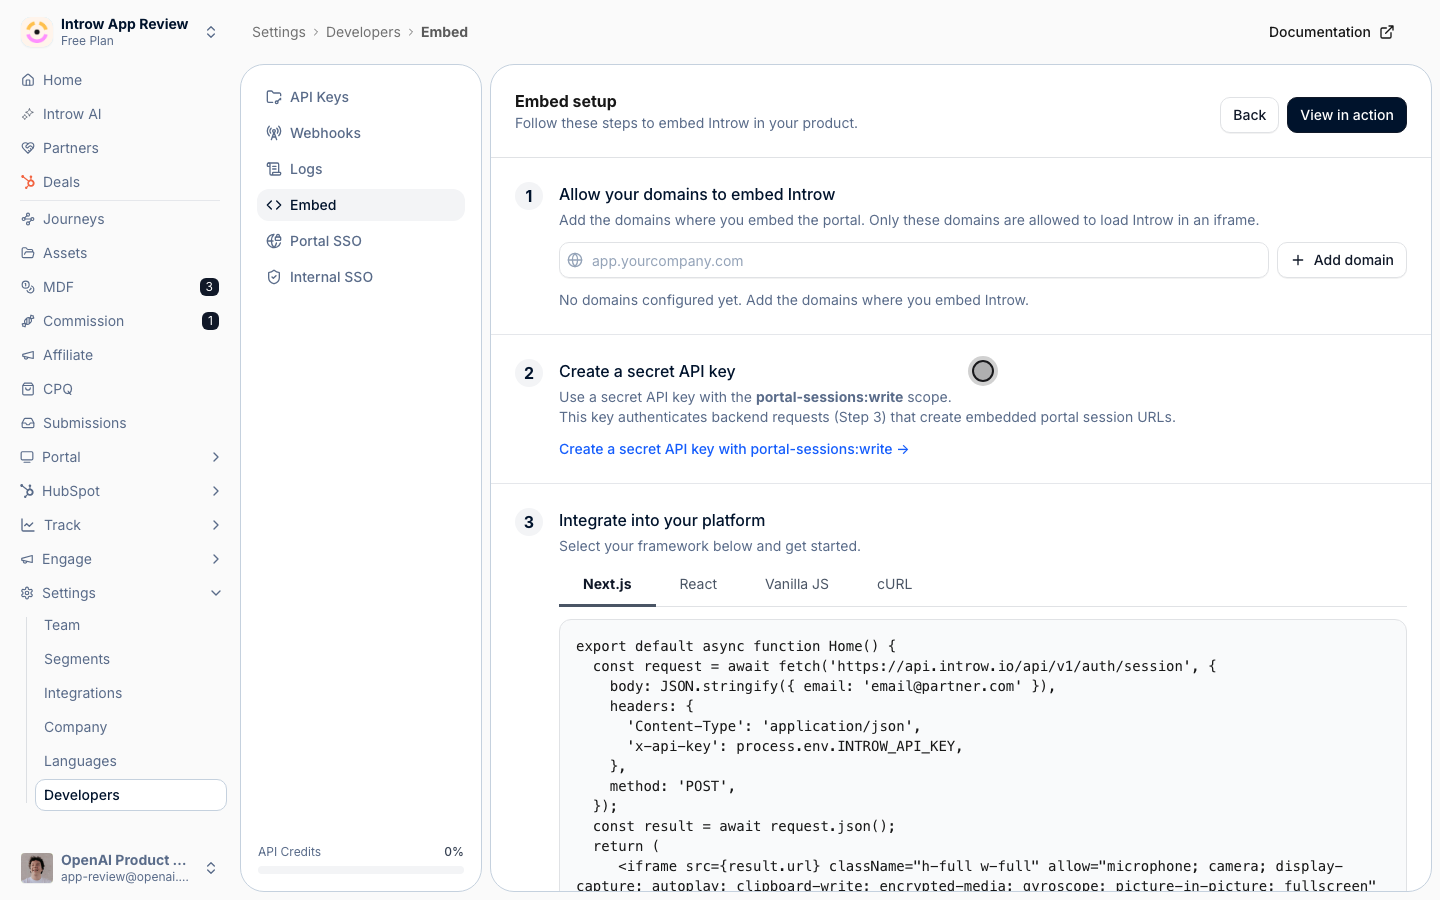Expand the Portal submenu
Image resolution: width=1440 pixels, height=900 pixels.
coord(216,457)
